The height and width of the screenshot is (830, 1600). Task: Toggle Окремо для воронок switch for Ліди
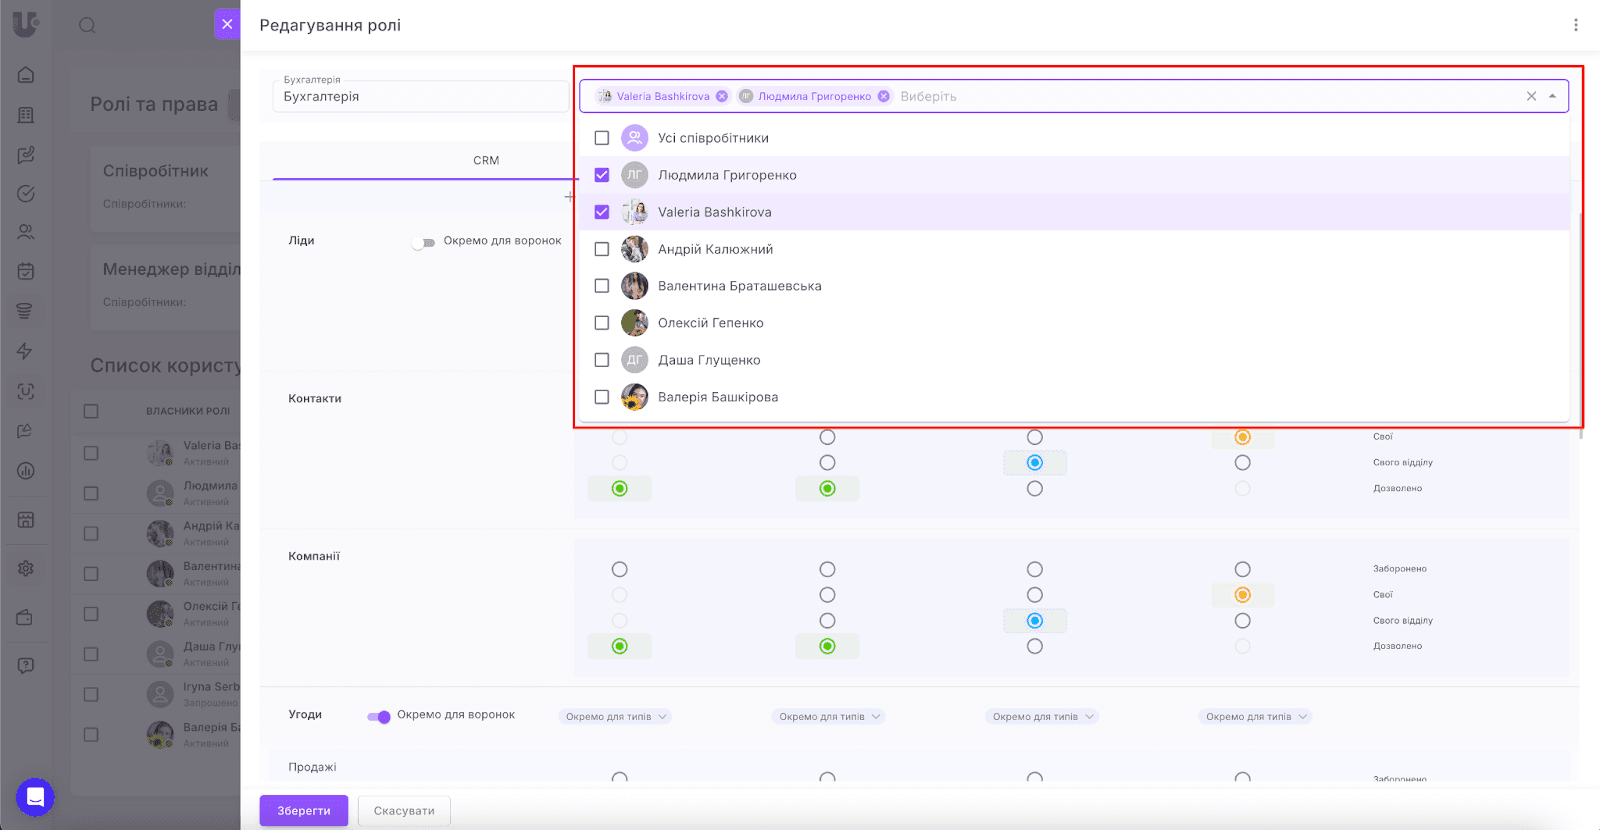[x=424, y=242]
